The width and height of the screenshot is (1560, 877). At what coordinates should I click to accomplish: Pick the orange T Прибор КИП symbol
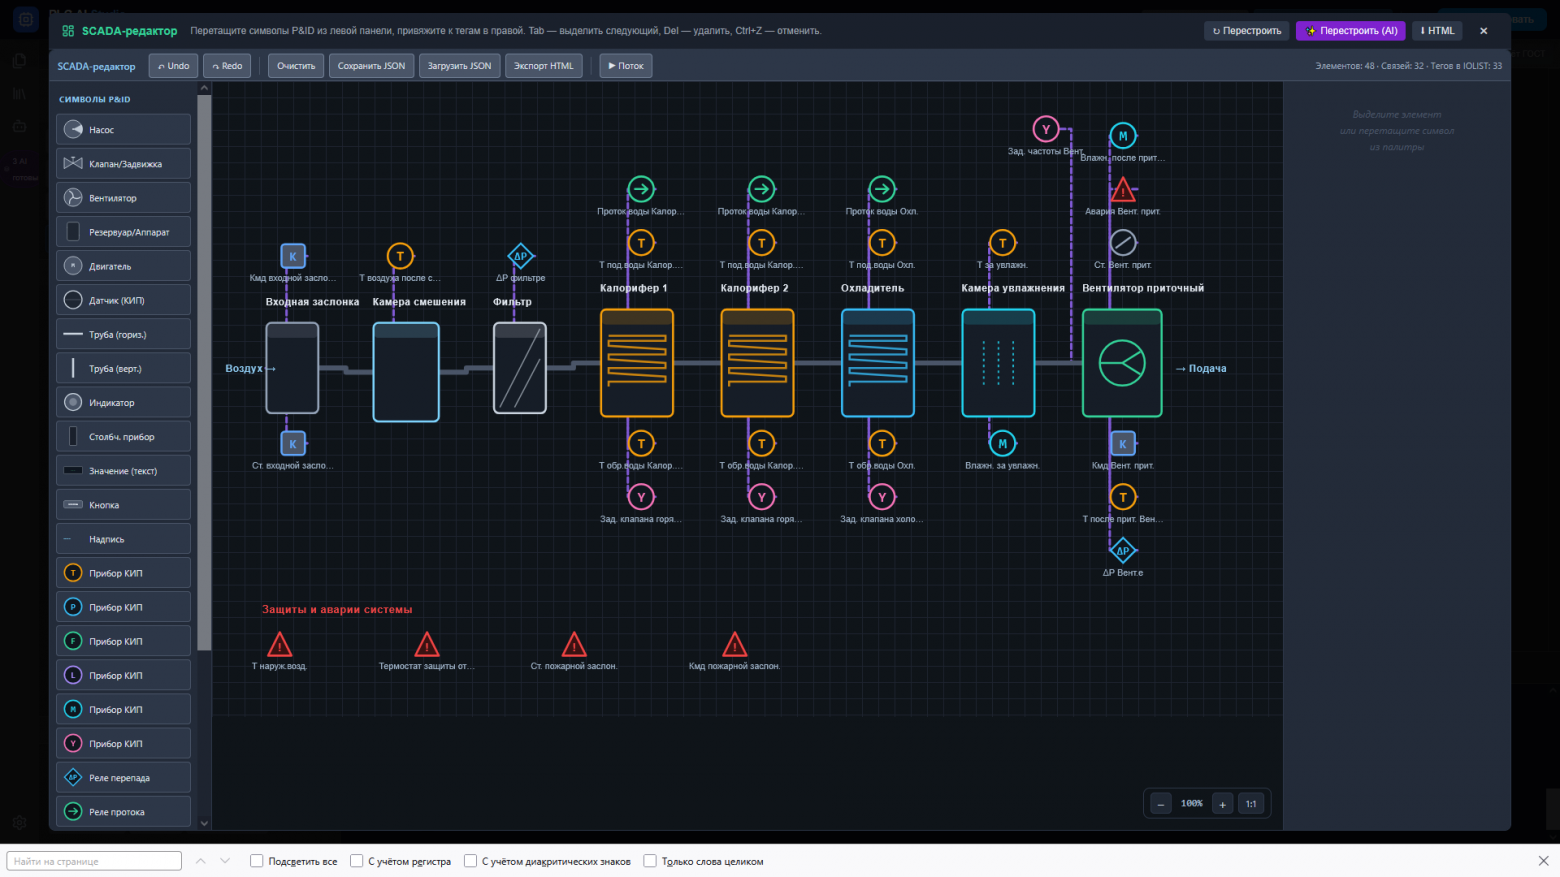[x=123, y=572]
